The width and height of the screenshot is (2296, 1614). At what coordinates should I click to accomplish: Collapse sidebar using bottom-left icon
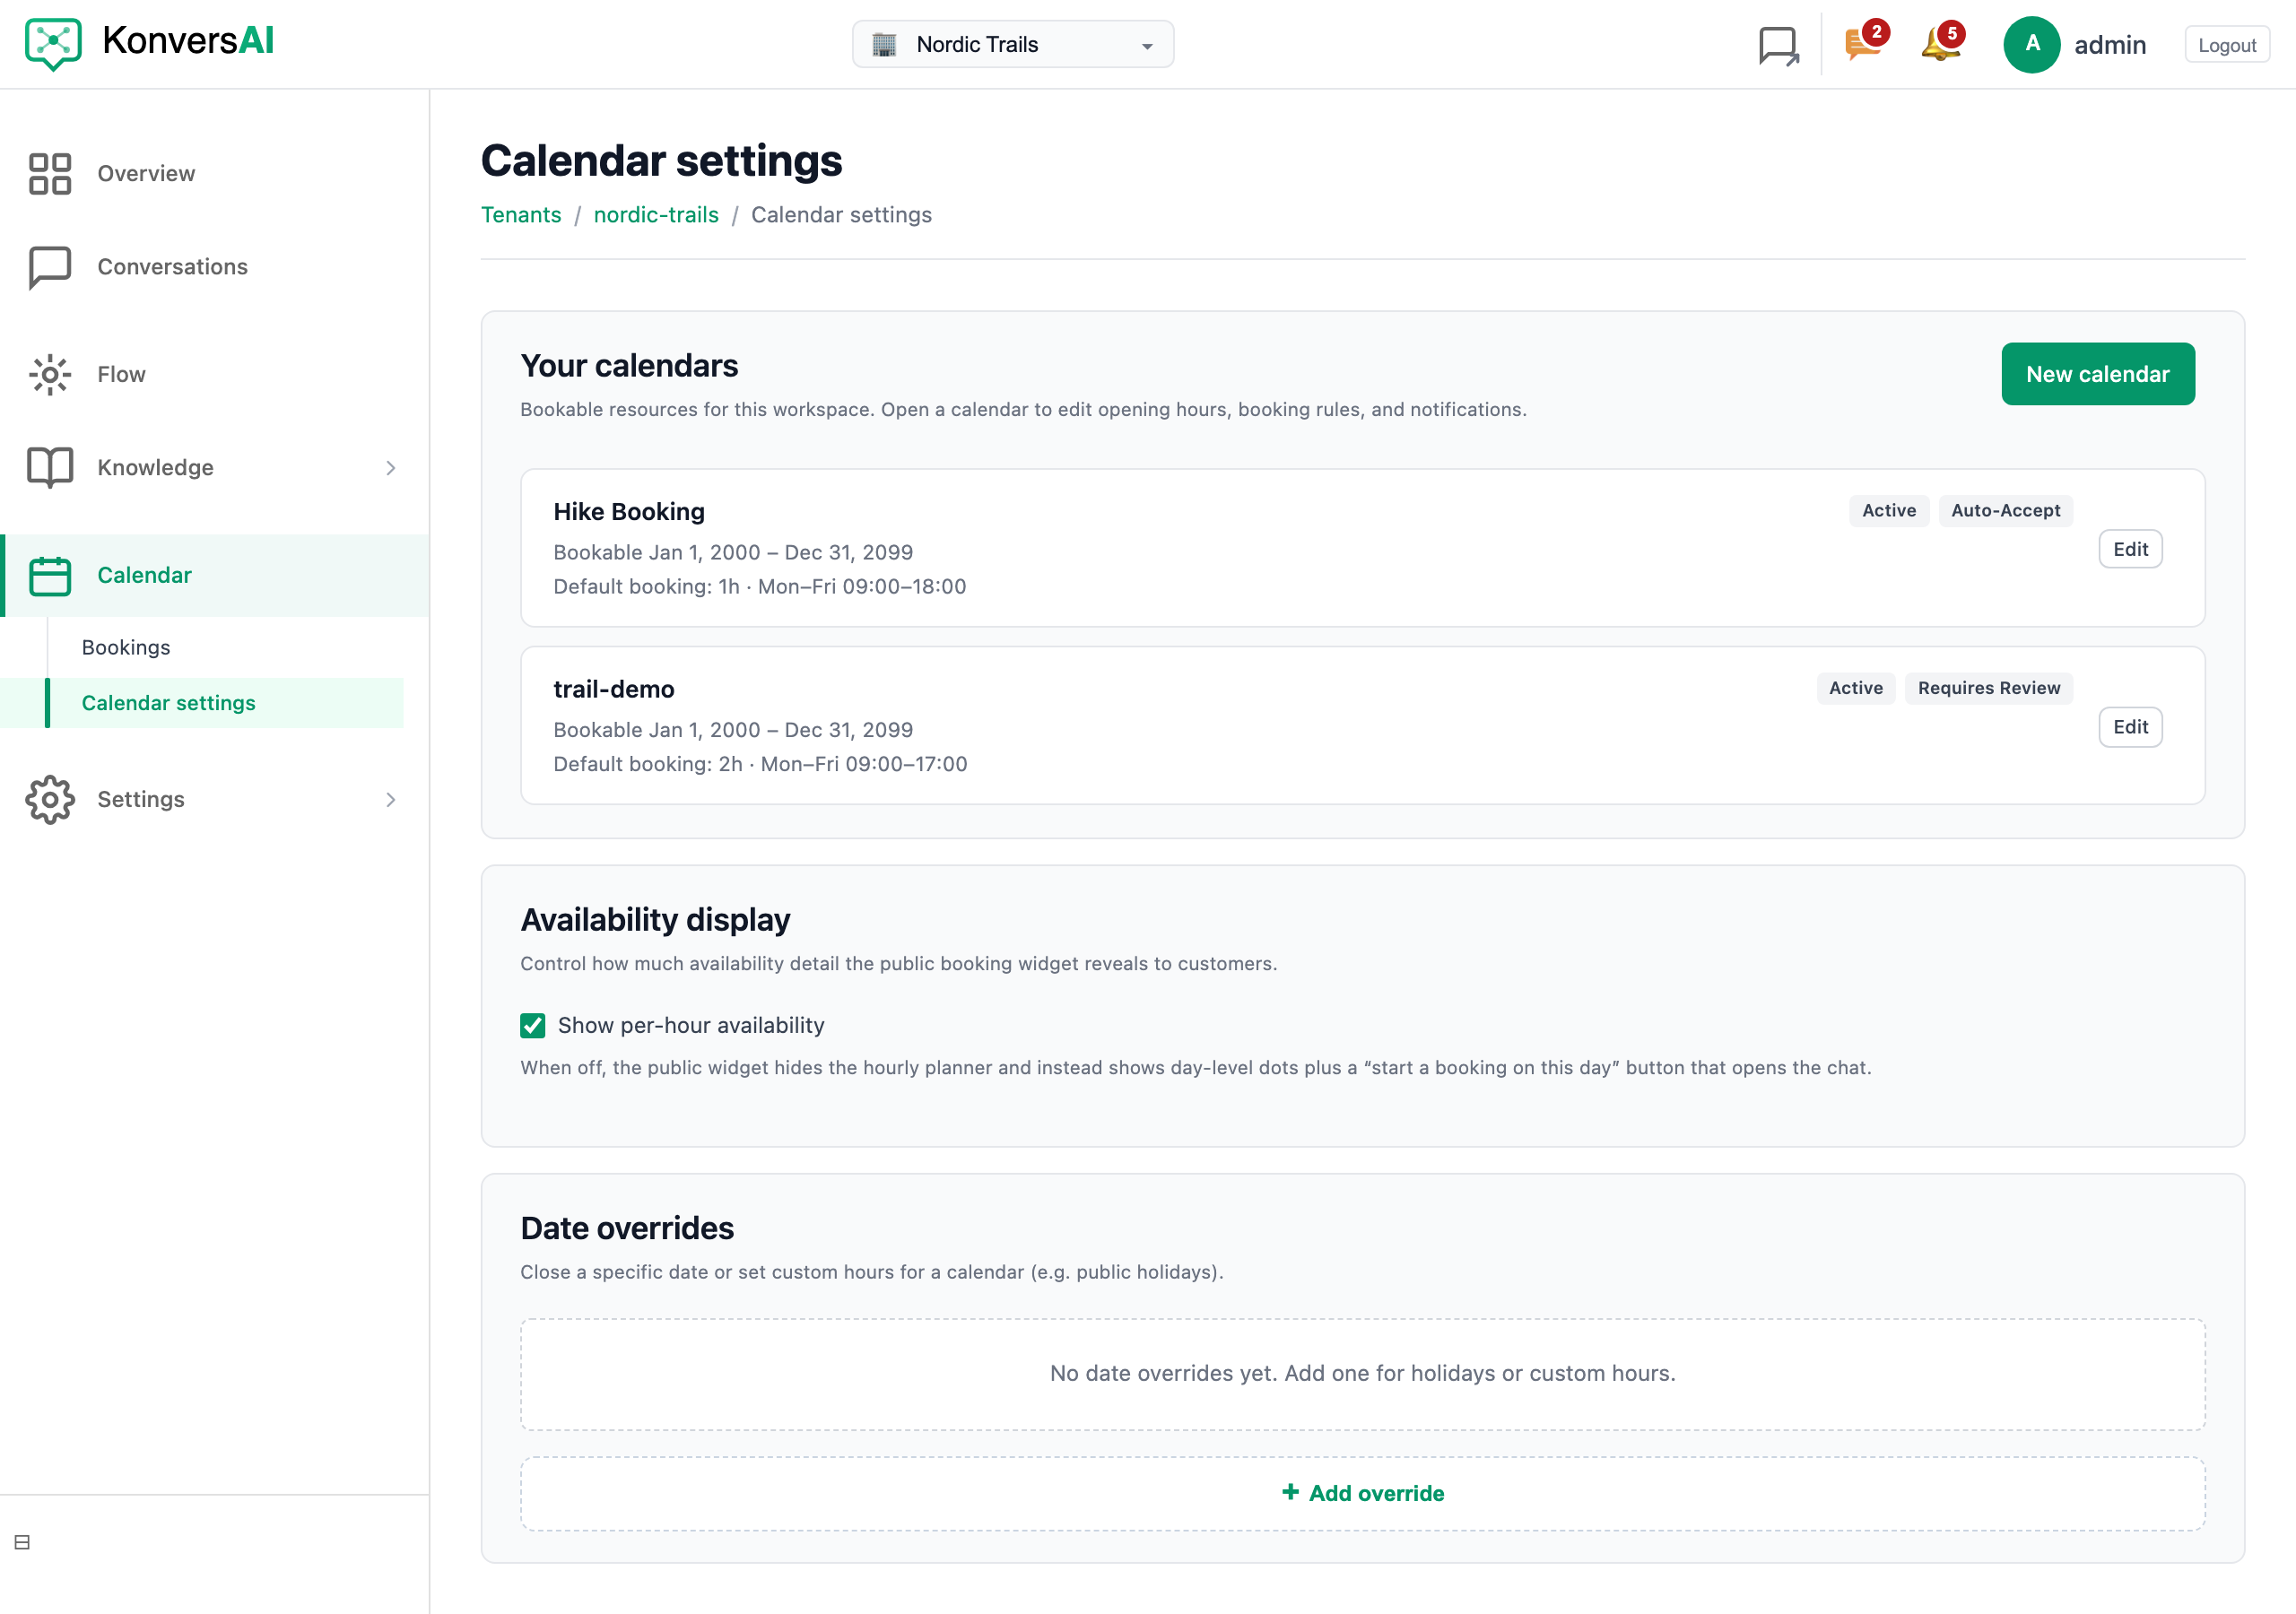tap(22, 1542)
